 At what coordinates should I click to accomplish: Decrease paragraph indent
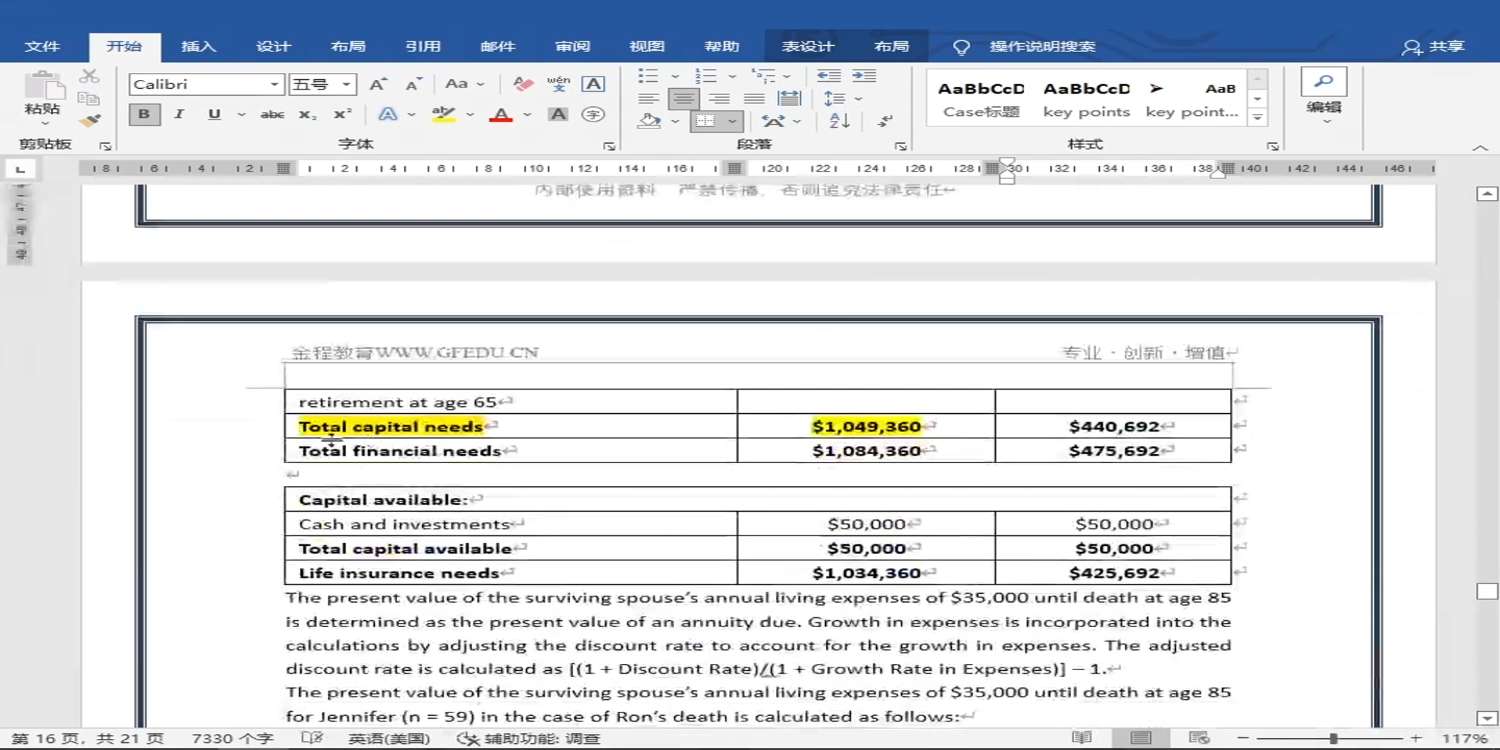[x=828, y=76]
